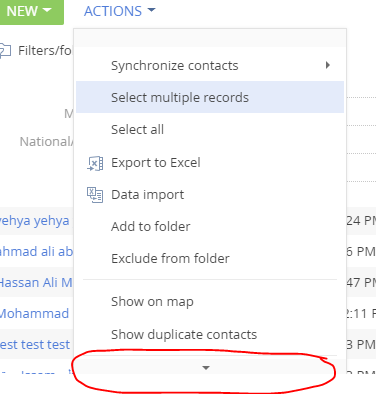This screenshot has height=394, width=376.
Task: Choose Add to folder
Action: tap(210, 226)
